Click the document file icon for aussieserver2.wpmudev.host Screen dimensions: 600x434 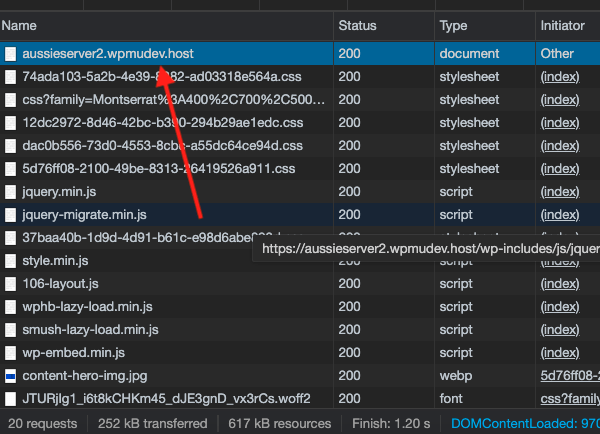(x=11, y=54)
